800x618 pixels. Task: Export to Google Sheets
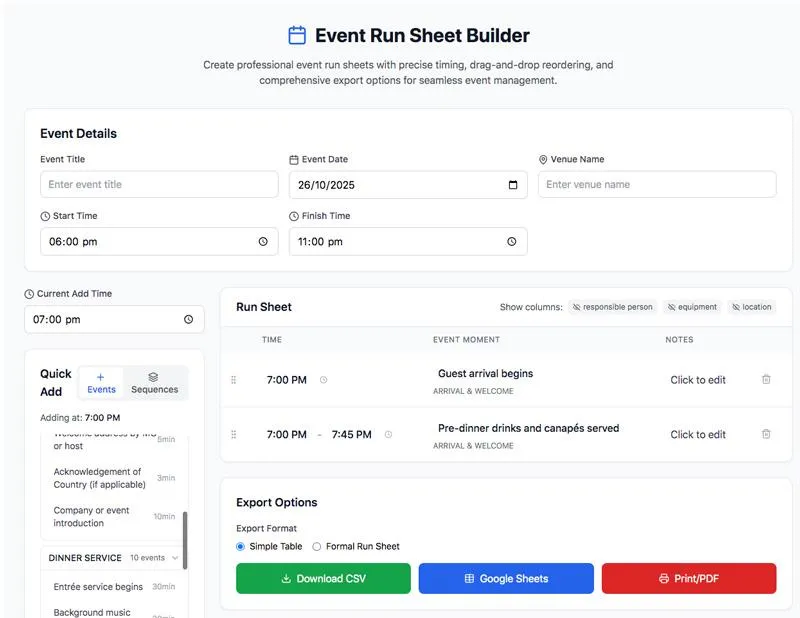[x=506, y=578]
